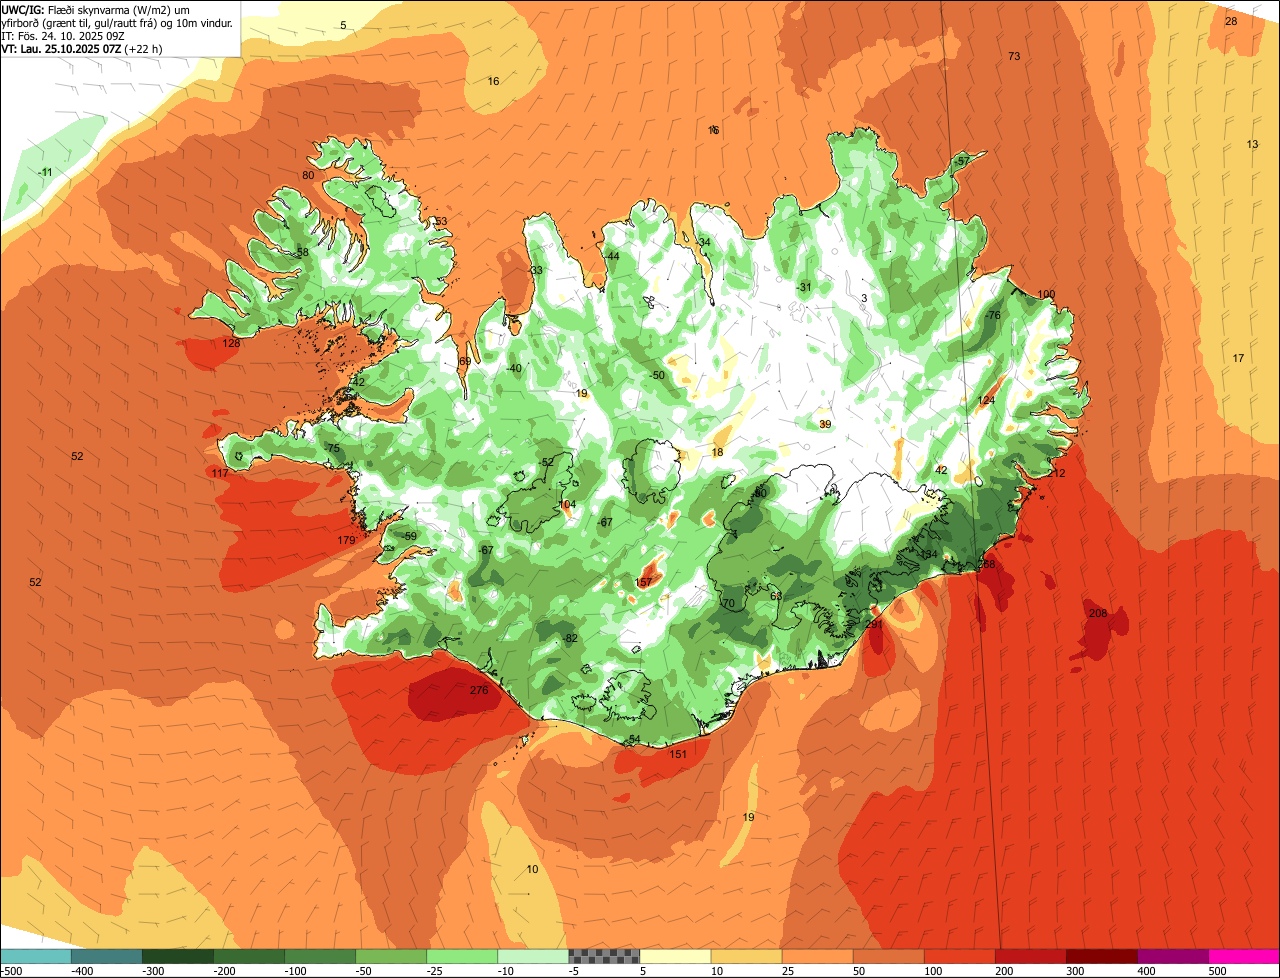This screenshot has width=1280, height=978.
Task: Click the 'IT: Fös. 24. 10. 2025 09Z' line
Action: pyautogui.click(x=62, y=35)
